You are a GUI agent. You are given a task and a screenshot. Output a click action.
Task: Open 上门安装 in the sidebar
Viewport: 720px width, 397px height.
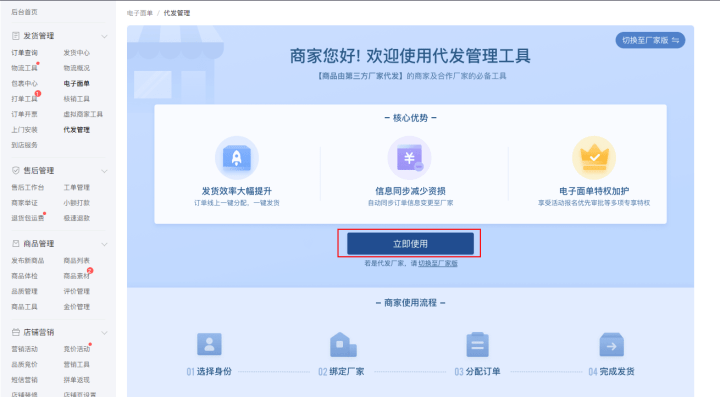pos(24,130)
